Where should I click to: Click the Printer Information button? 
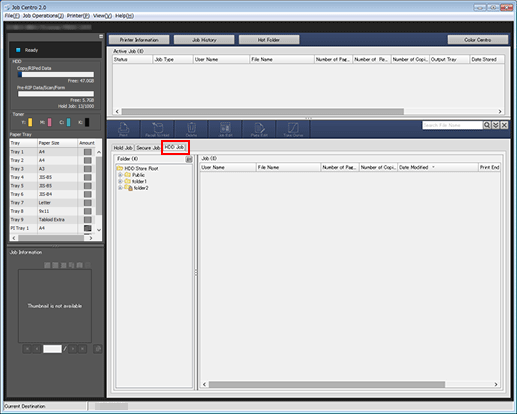139,40
